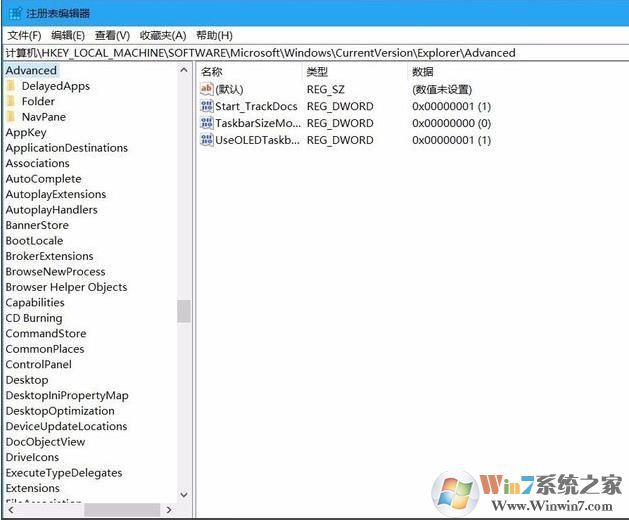Click the NavPane folder icon

[x=11, y=117]
